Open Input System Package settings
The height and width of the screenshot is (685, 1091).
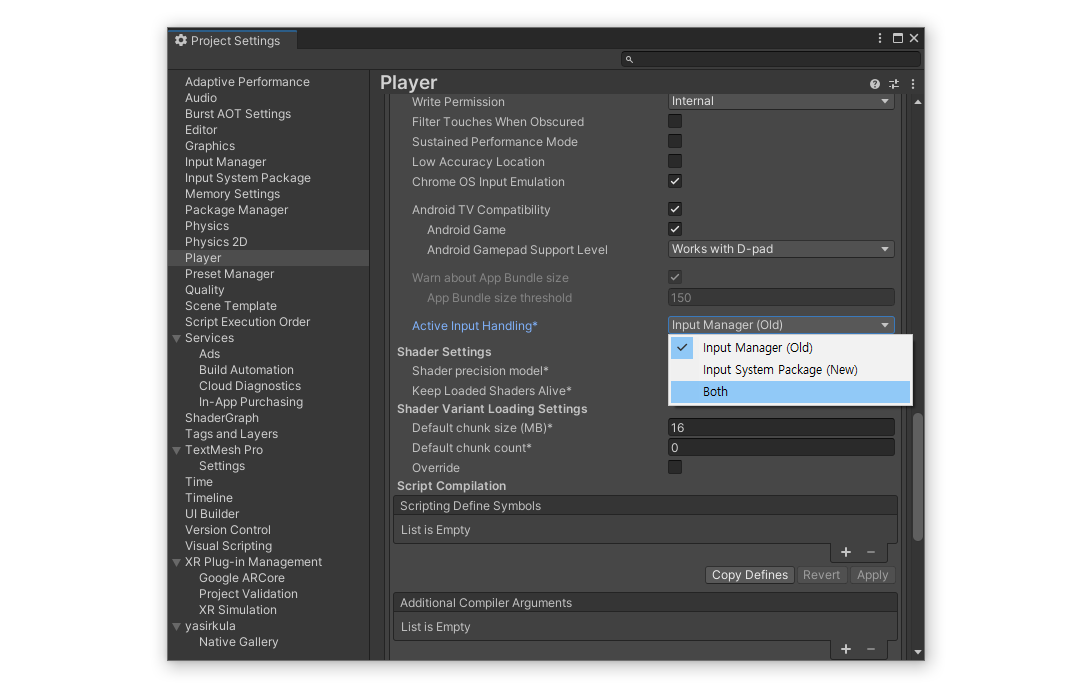[247, 178]
